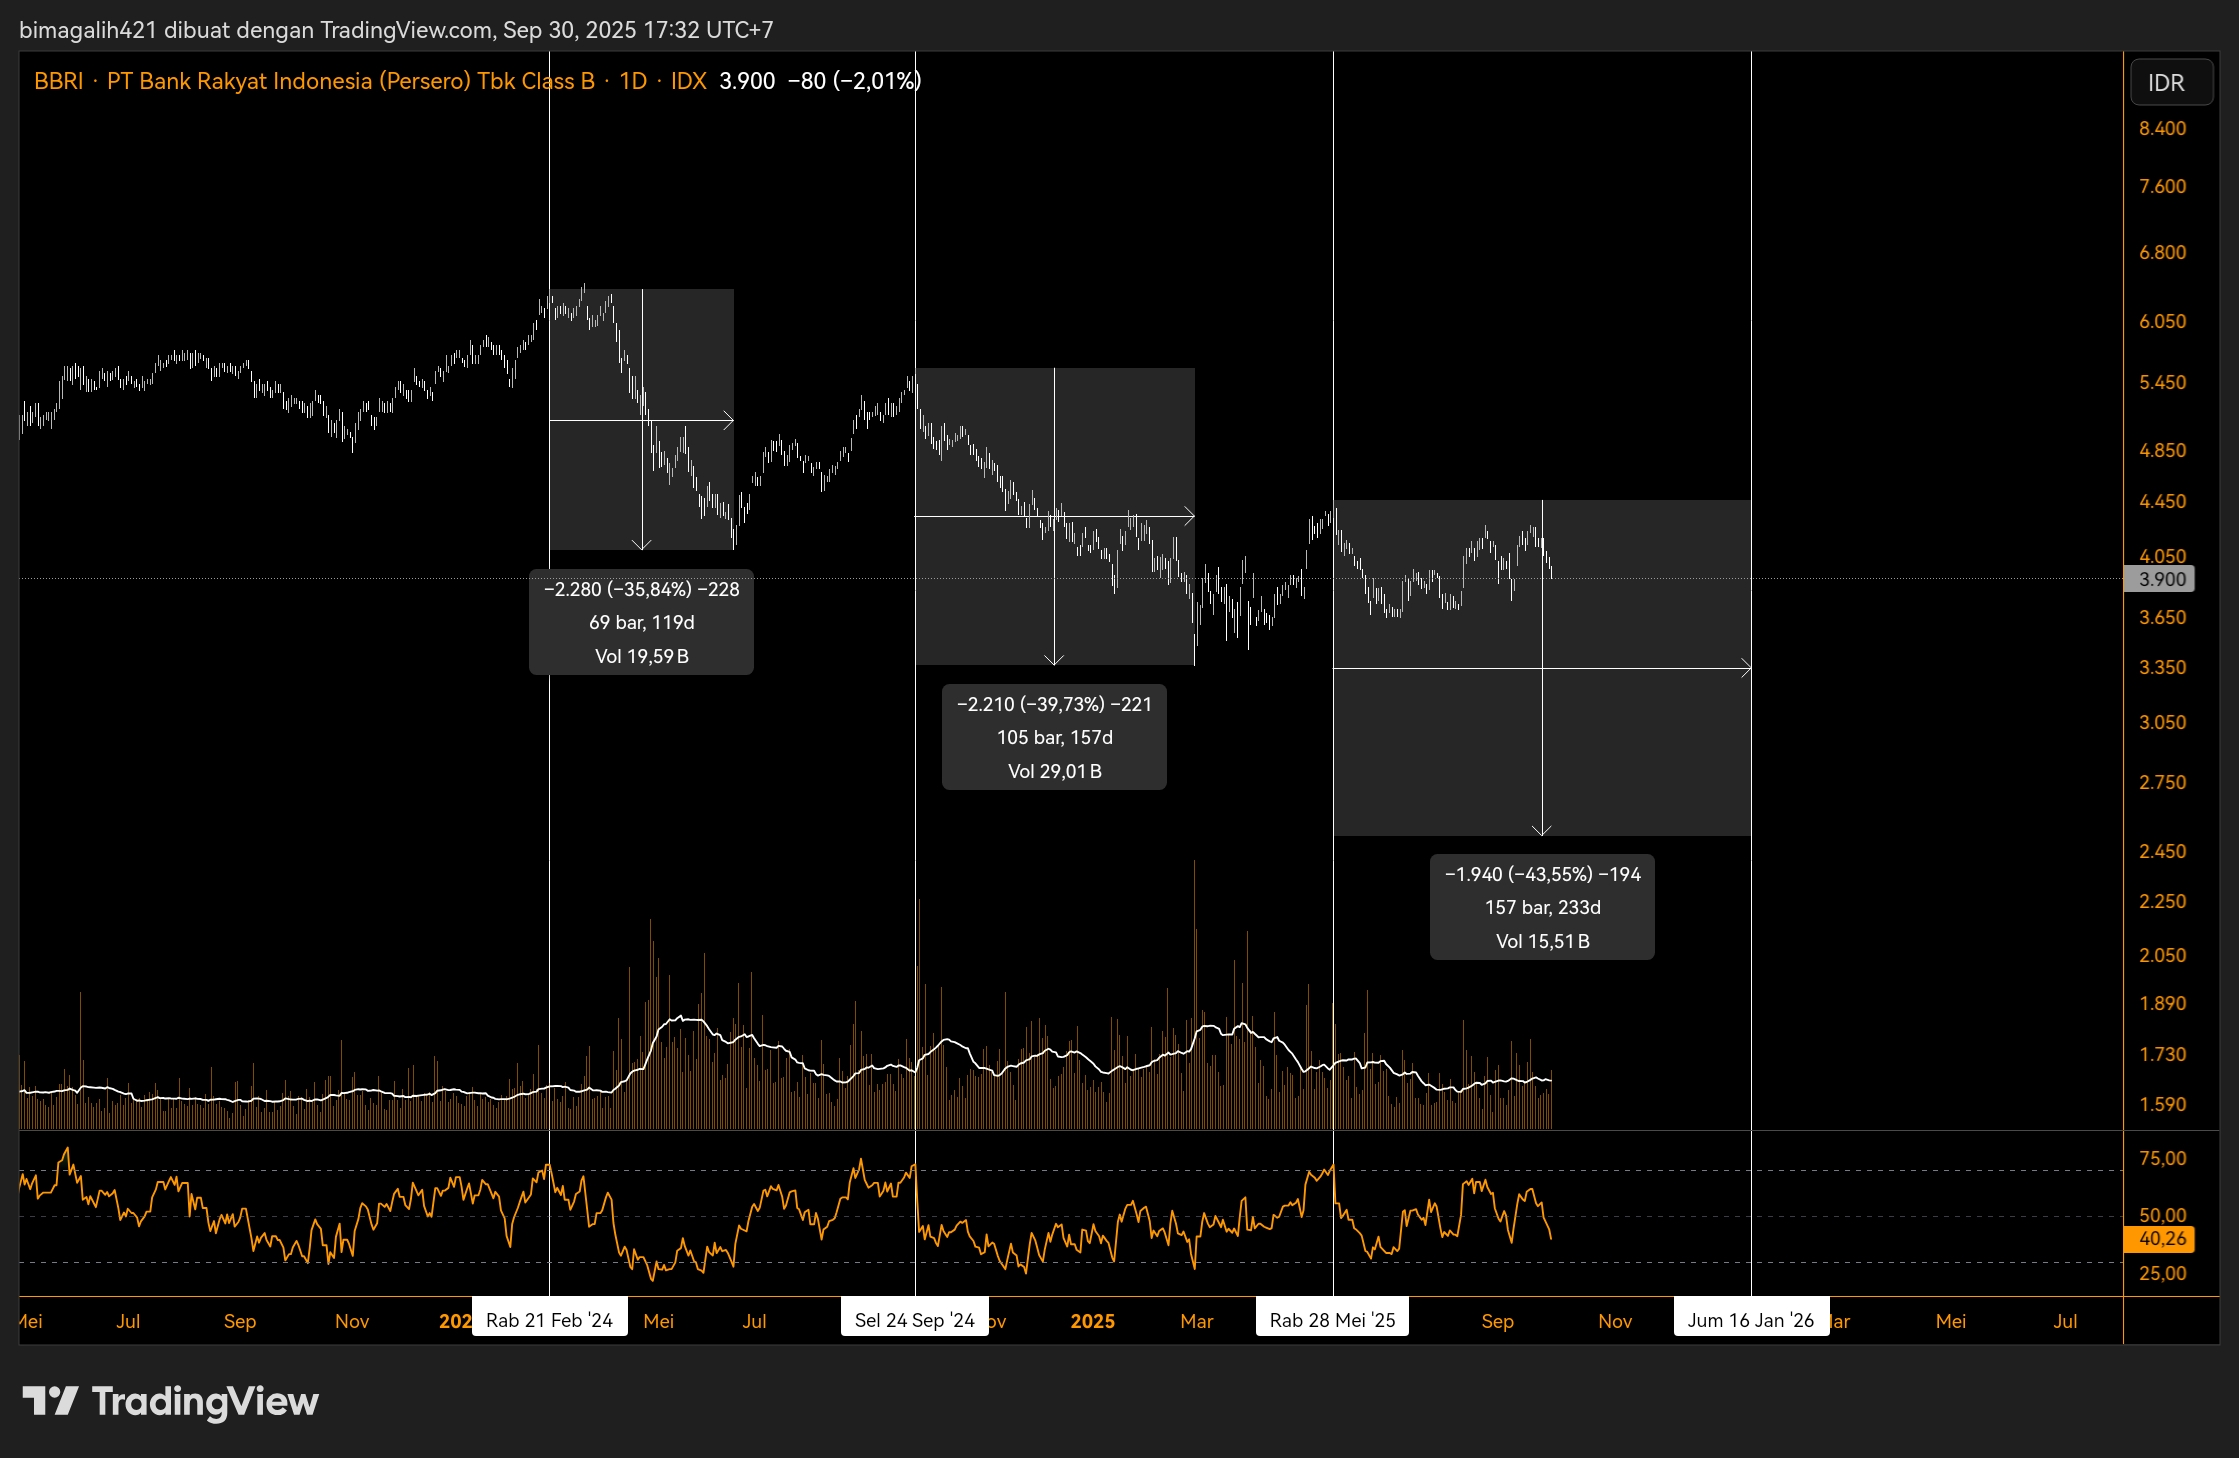
Task: Open the 1D timeframe selector
Action: pyautogui.click(x=632, y=81)
